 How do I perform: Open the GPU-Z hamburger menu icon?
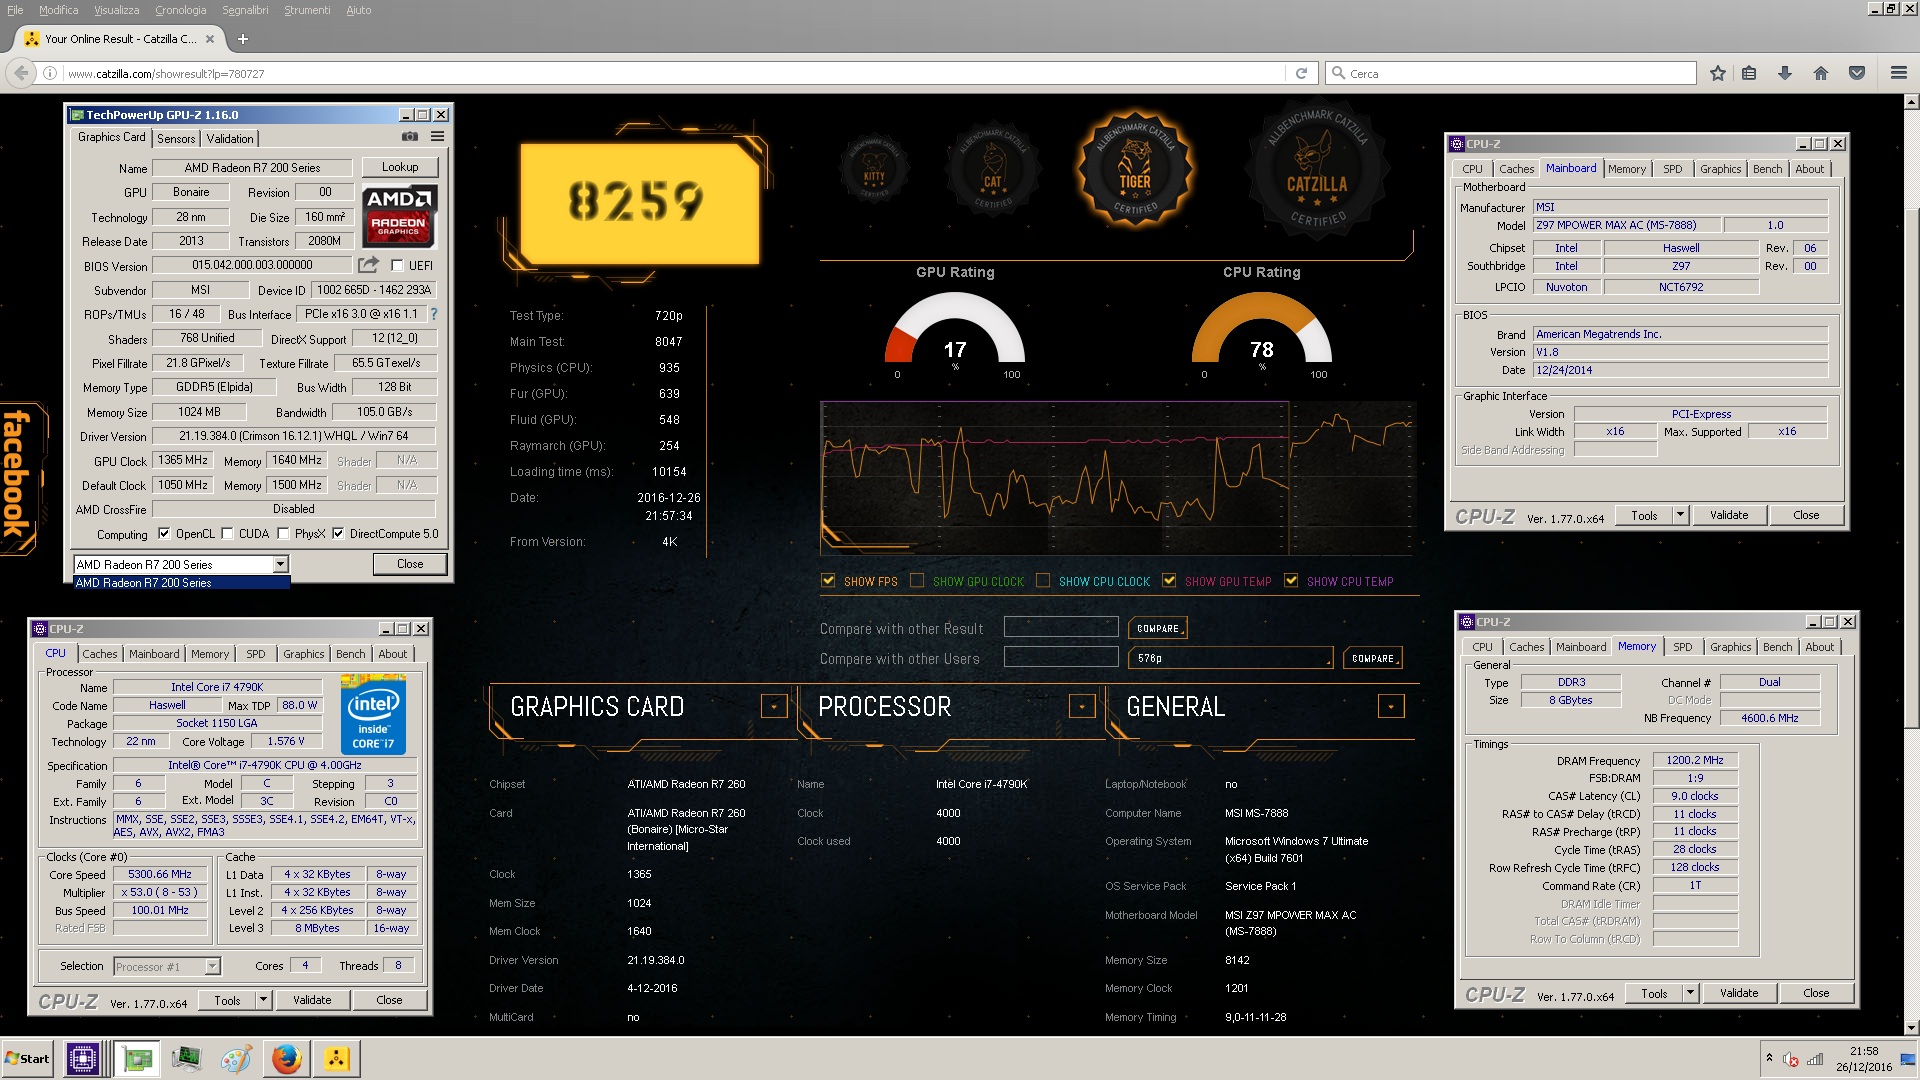point(437,136)
